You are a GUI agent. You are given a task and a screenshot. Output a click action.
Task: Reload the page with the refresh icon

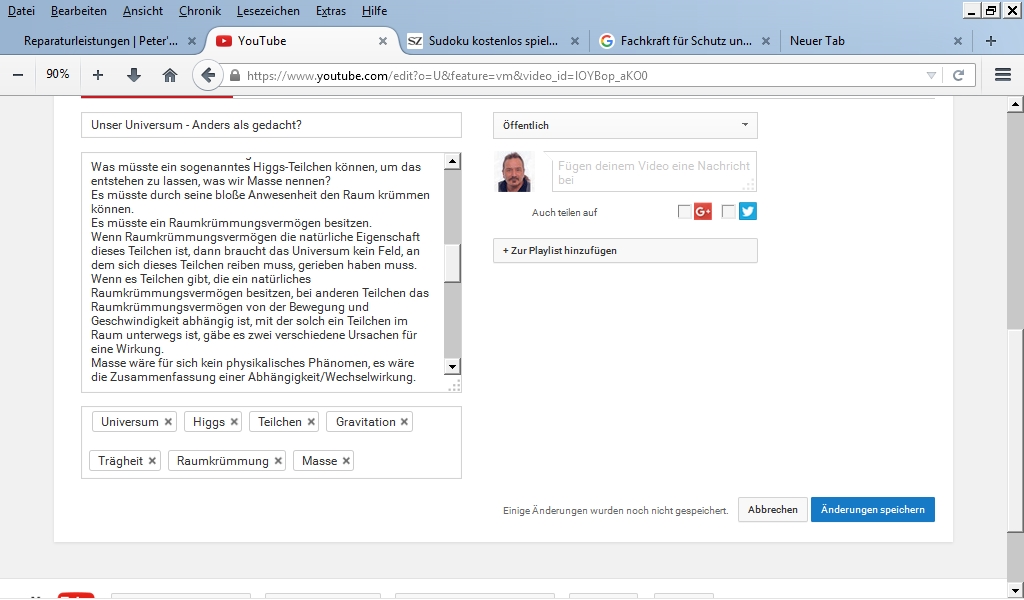coord(958,75)
